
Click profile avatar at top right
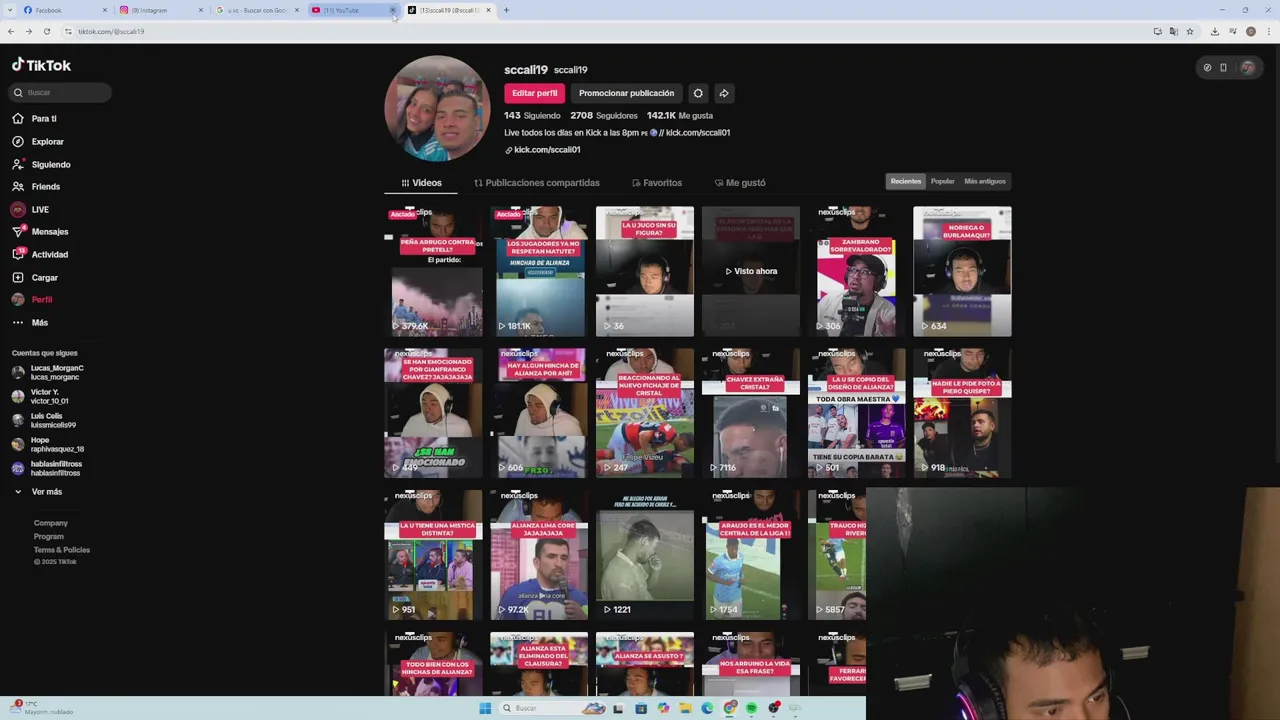click(1247, 67)
